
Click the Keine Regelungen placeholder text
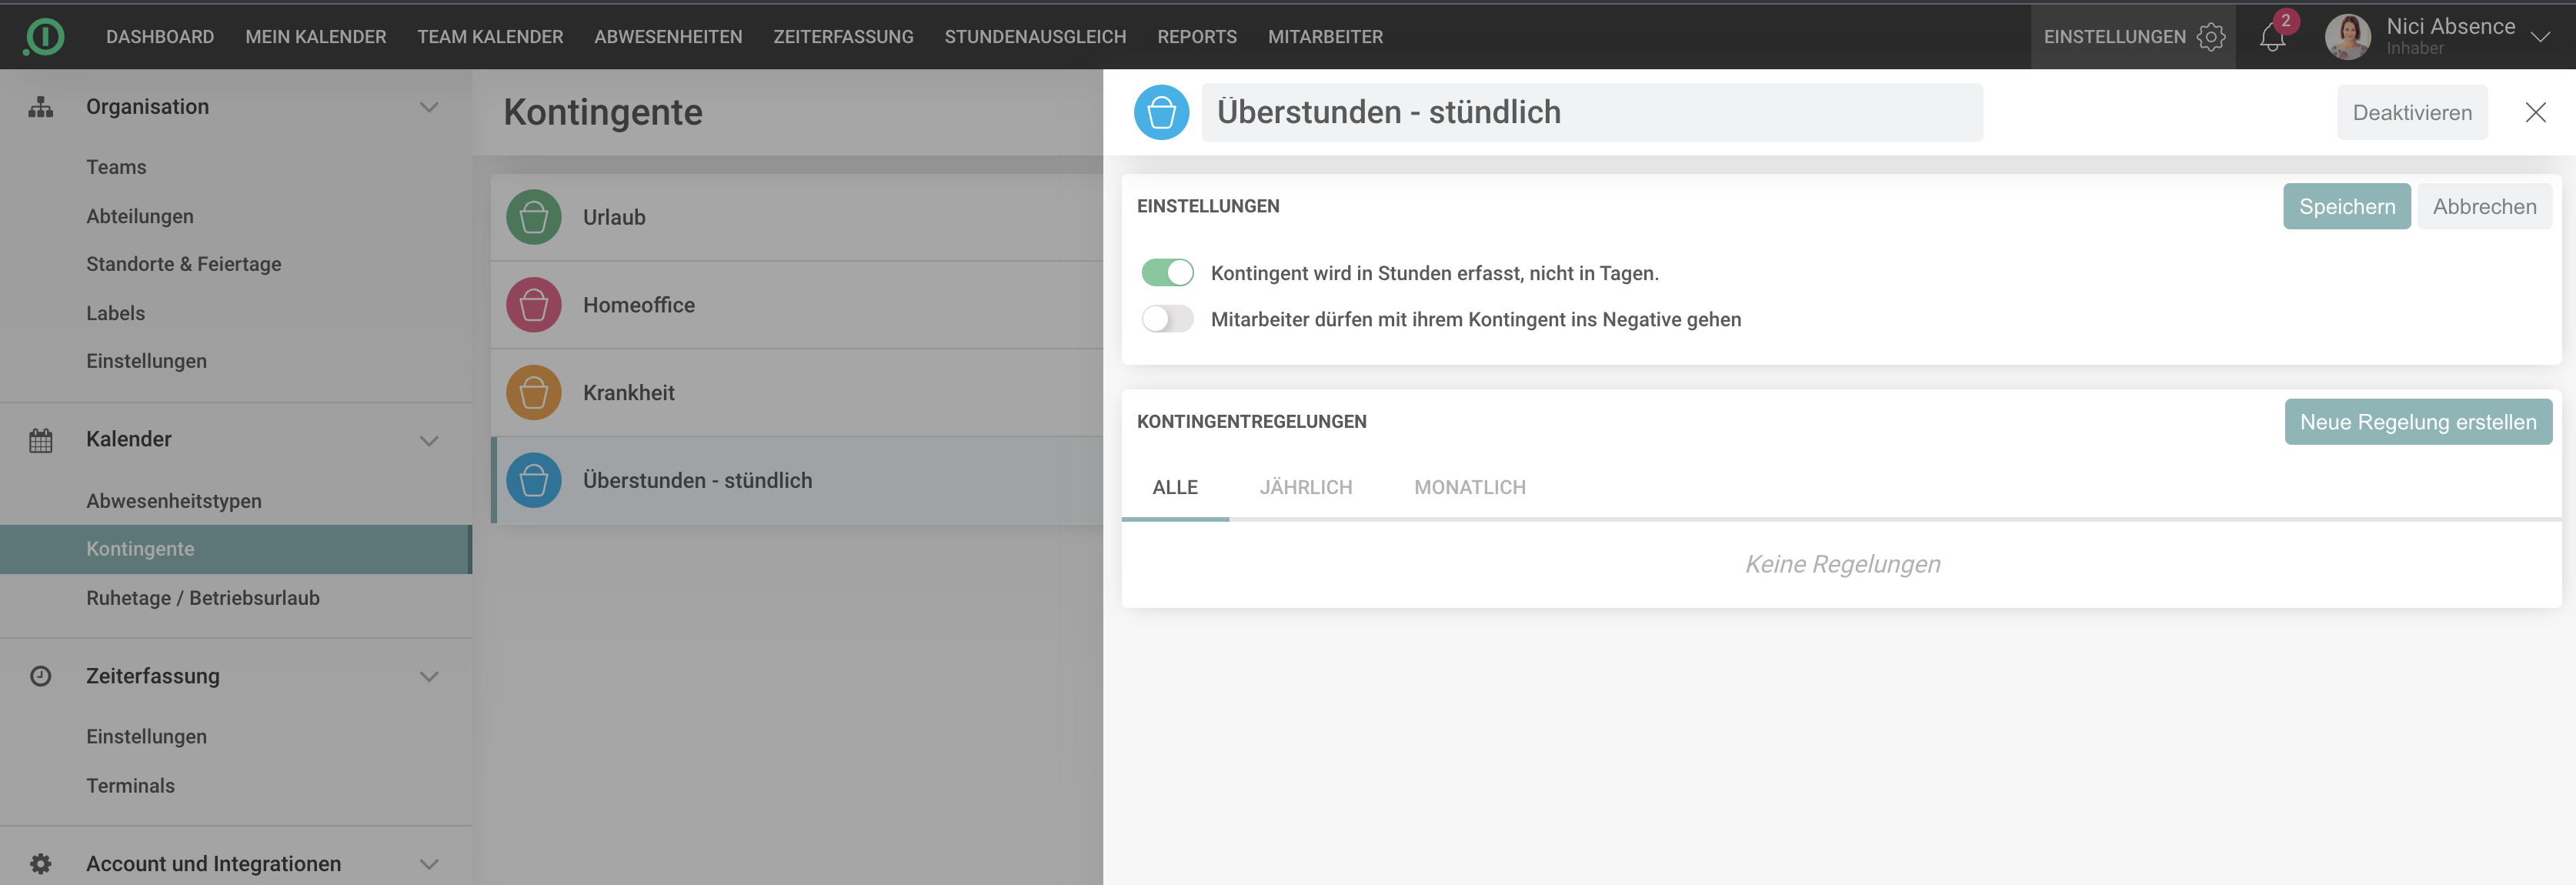pyautogui.click(x=1842, y=564)
